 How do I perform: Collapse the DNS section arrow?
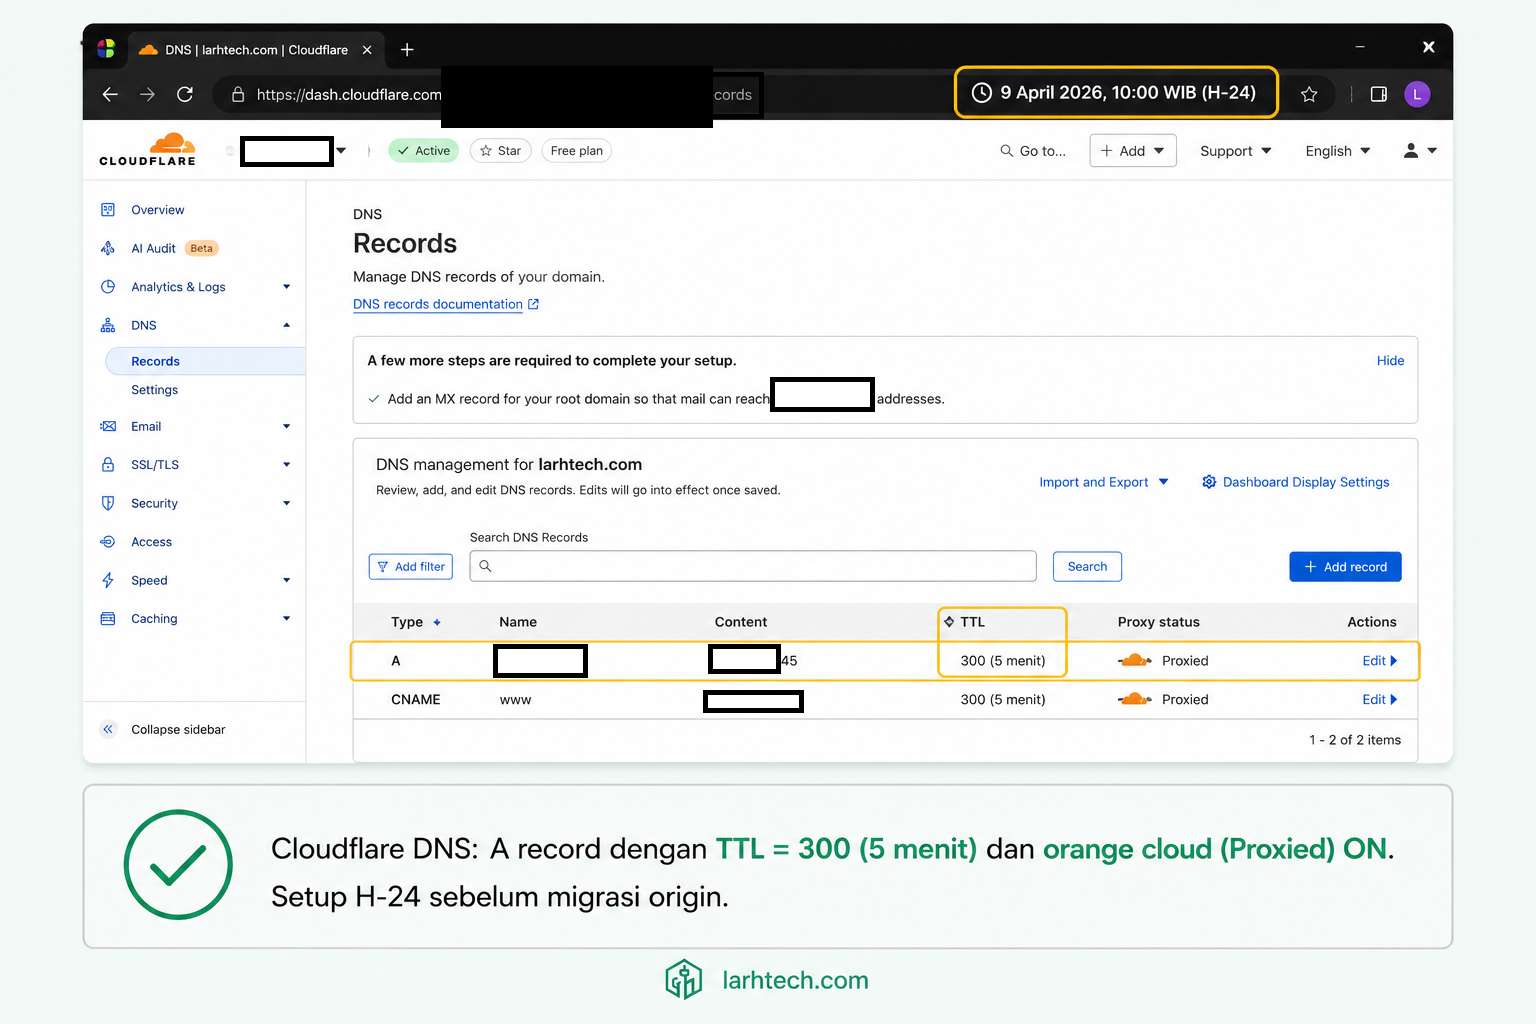286,325
